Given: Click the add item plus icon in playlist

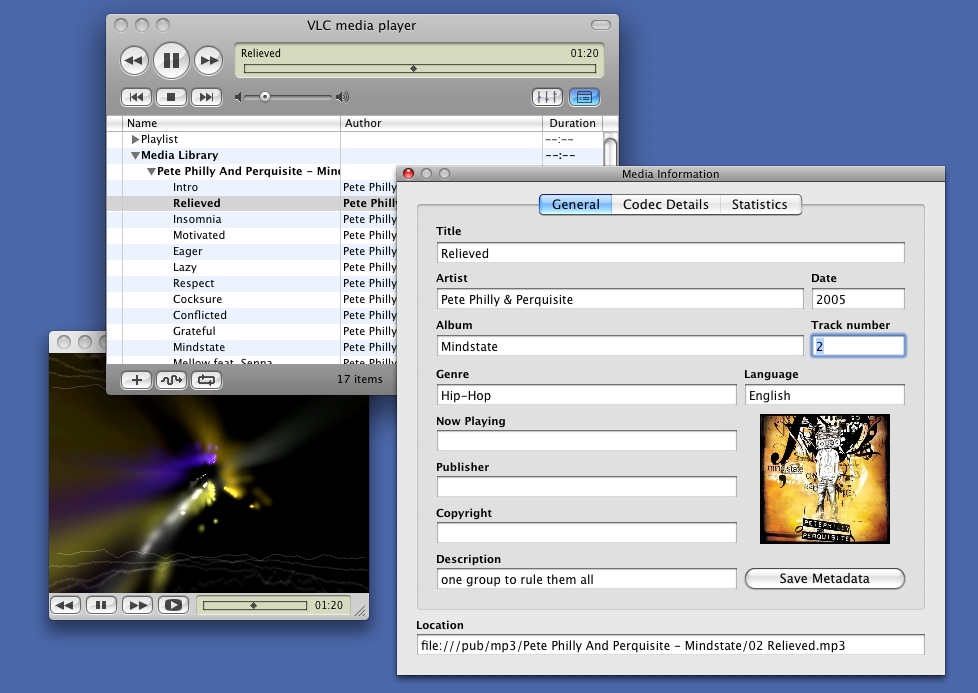Looking at the screenshot, I should [136, 380].
